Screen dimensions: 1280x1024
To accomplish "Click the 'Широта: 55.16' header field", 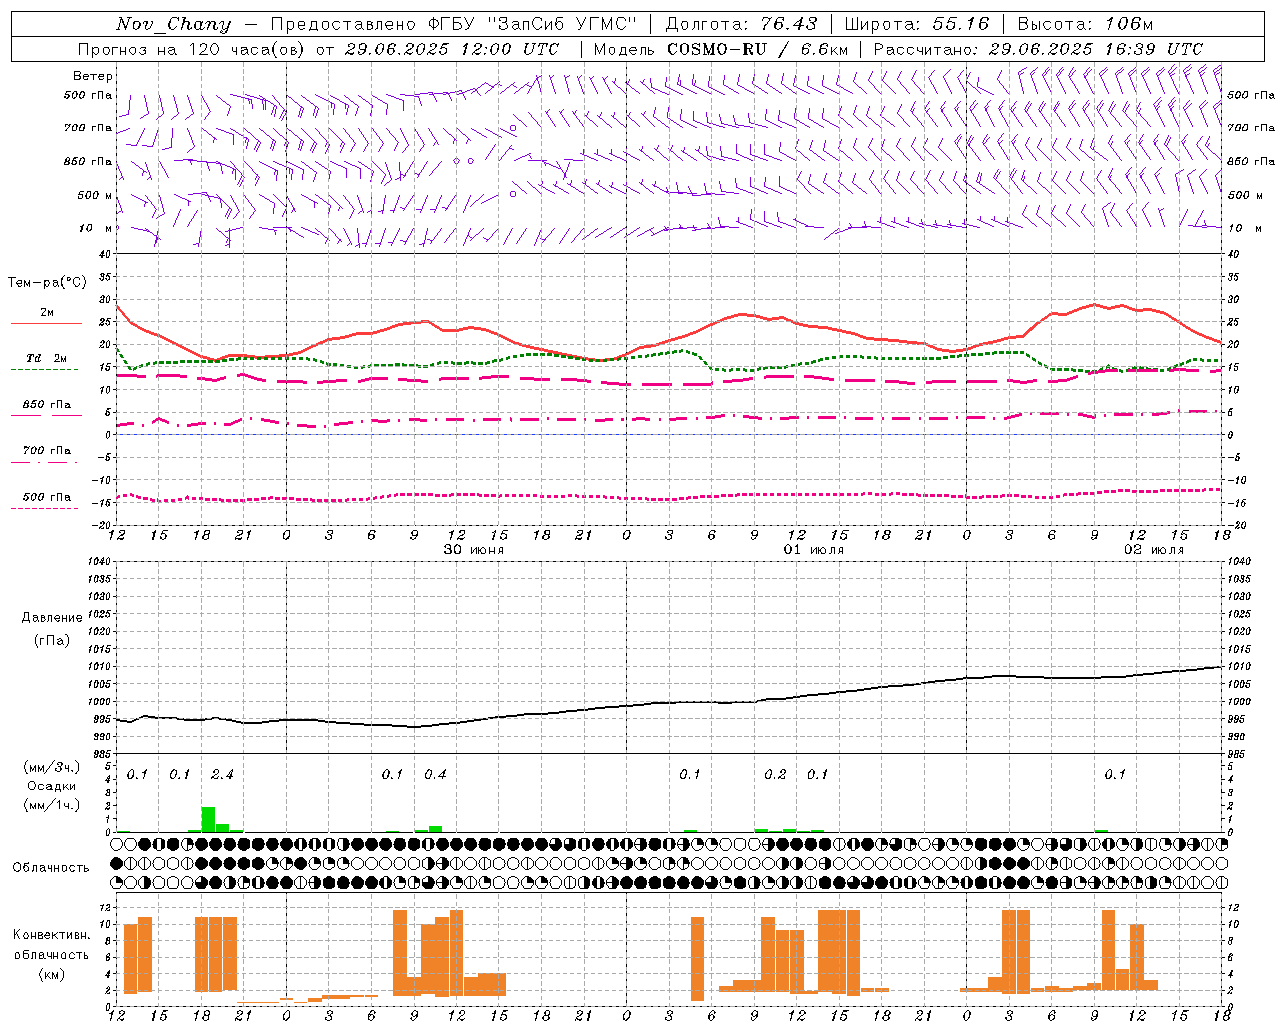I will (917, 24).
